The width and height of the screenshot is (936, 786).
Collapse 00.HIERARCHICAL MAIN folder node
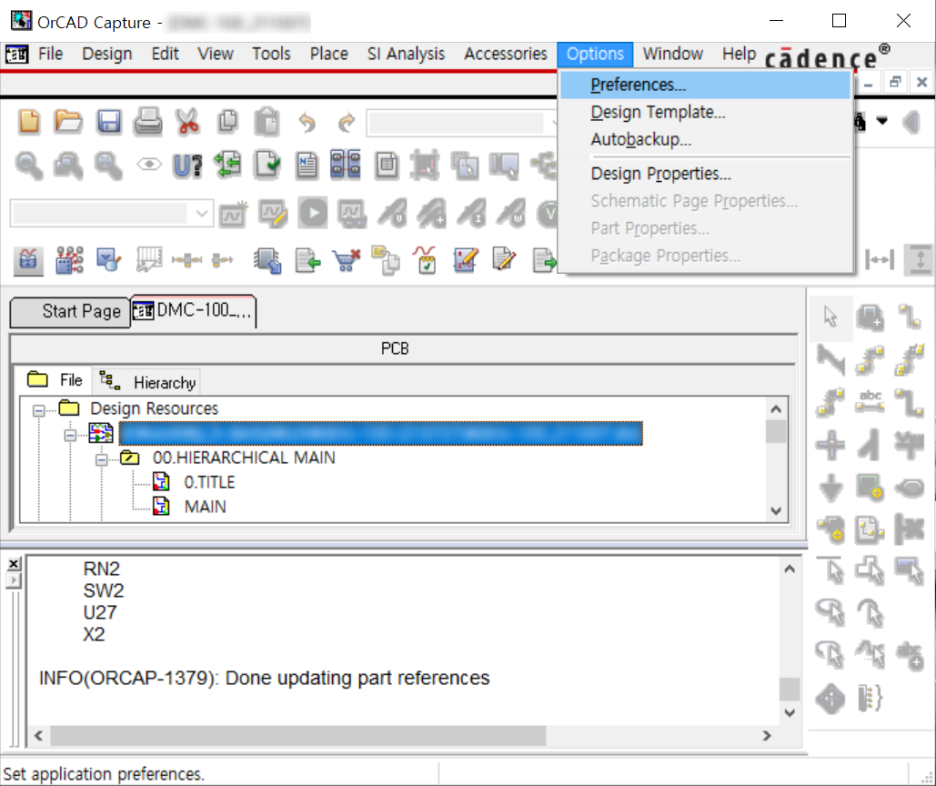pyautogui.click(x=101, y=460)
